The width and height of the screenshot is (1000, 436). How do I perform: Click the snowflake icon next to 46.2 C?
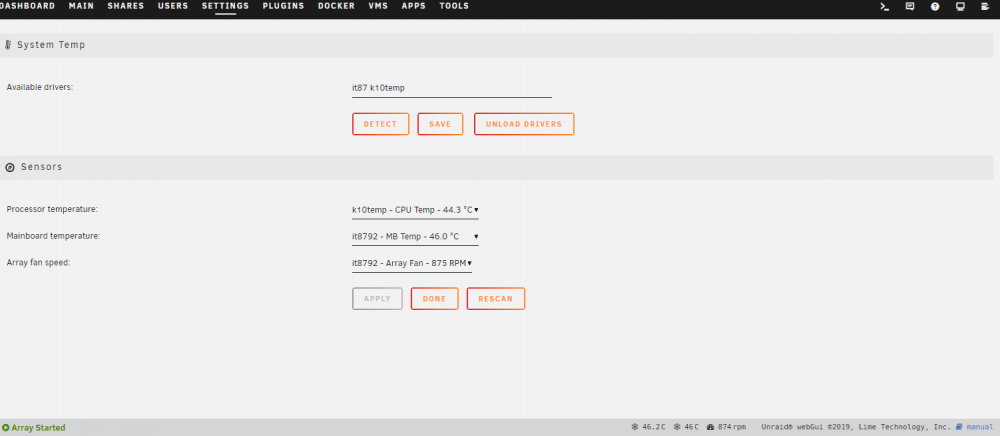[x=635, y=427]
